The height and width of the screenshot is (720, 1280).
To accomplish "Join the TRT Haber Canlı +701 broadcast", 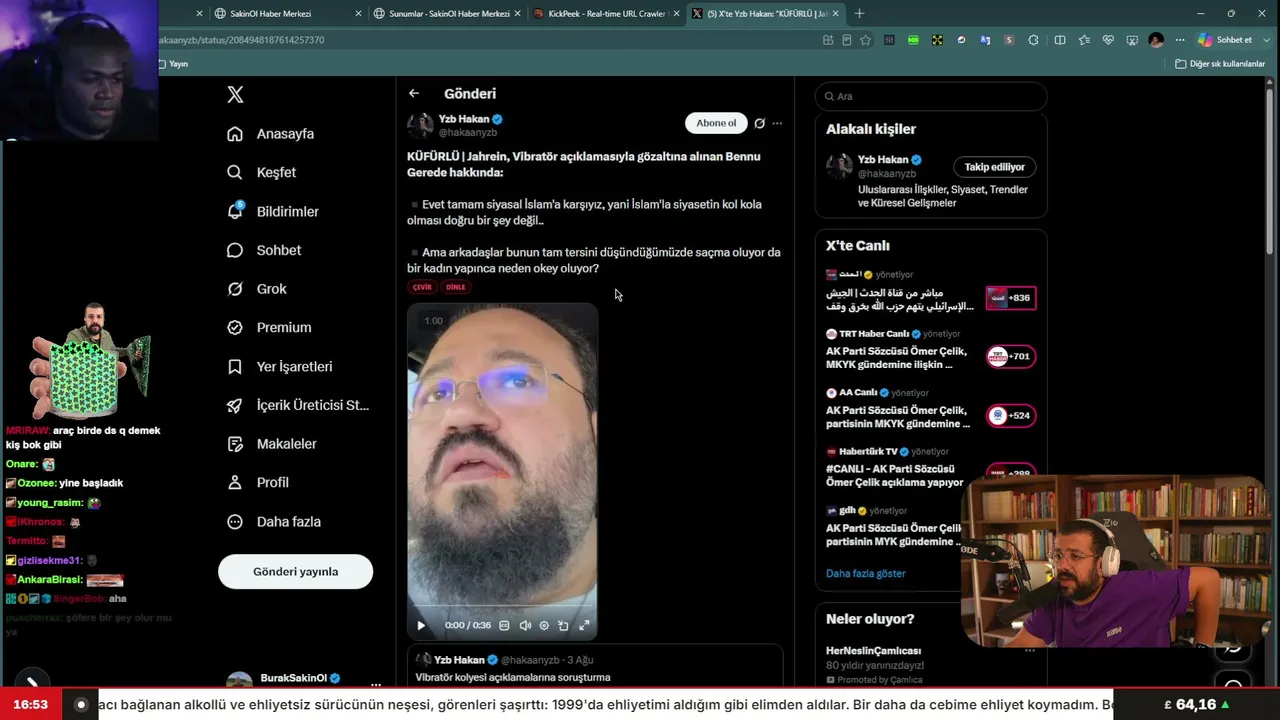I will pyautogui.click(x=1011, y=356).
